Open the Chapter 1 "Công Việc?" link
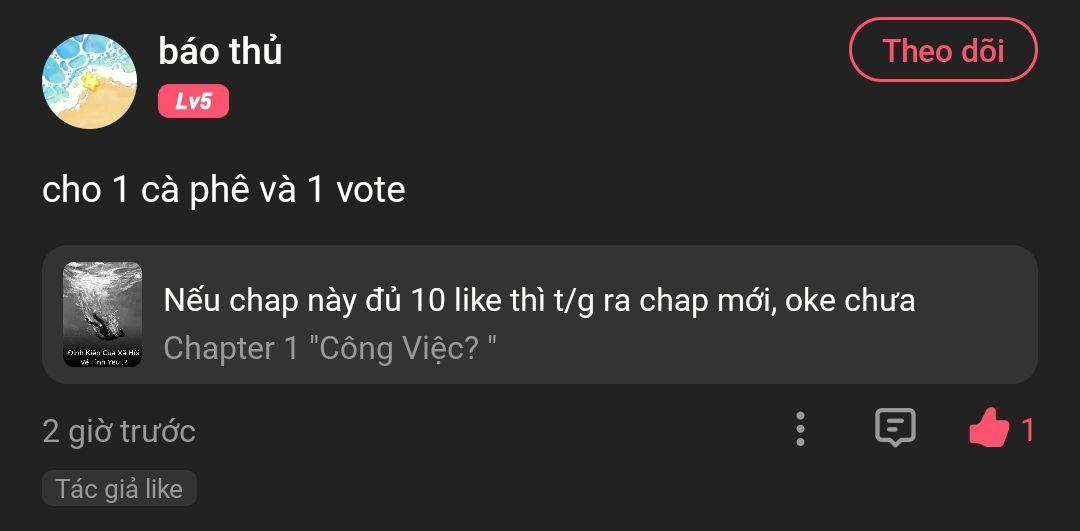 pyautogui.click(x=330, y=348)
